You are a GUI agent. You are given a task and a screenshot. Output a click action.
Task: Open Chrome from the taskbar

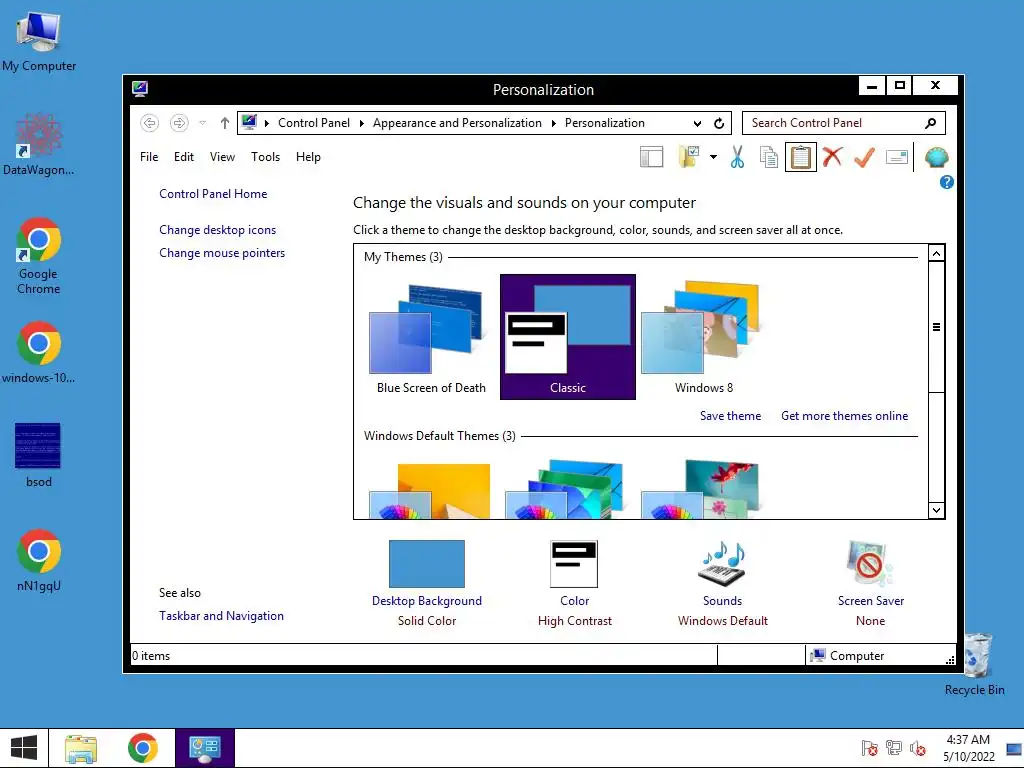[x=143, y=748]
